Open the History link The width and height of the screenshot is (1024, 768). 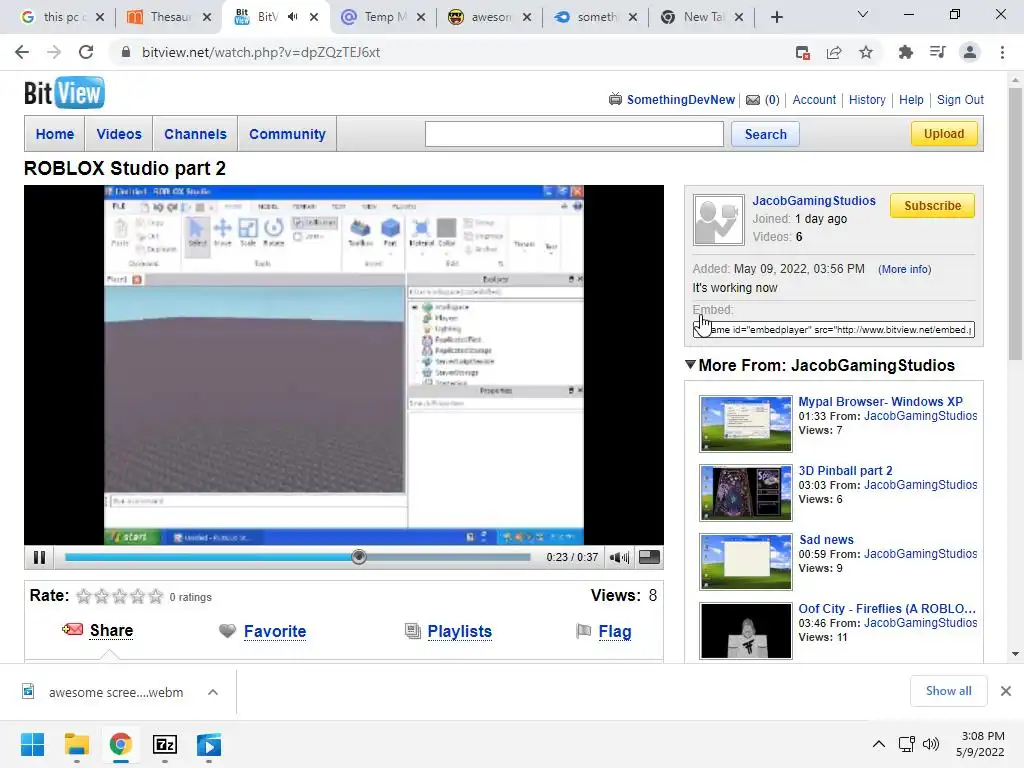pyautogui.click(x=867, y=100)
